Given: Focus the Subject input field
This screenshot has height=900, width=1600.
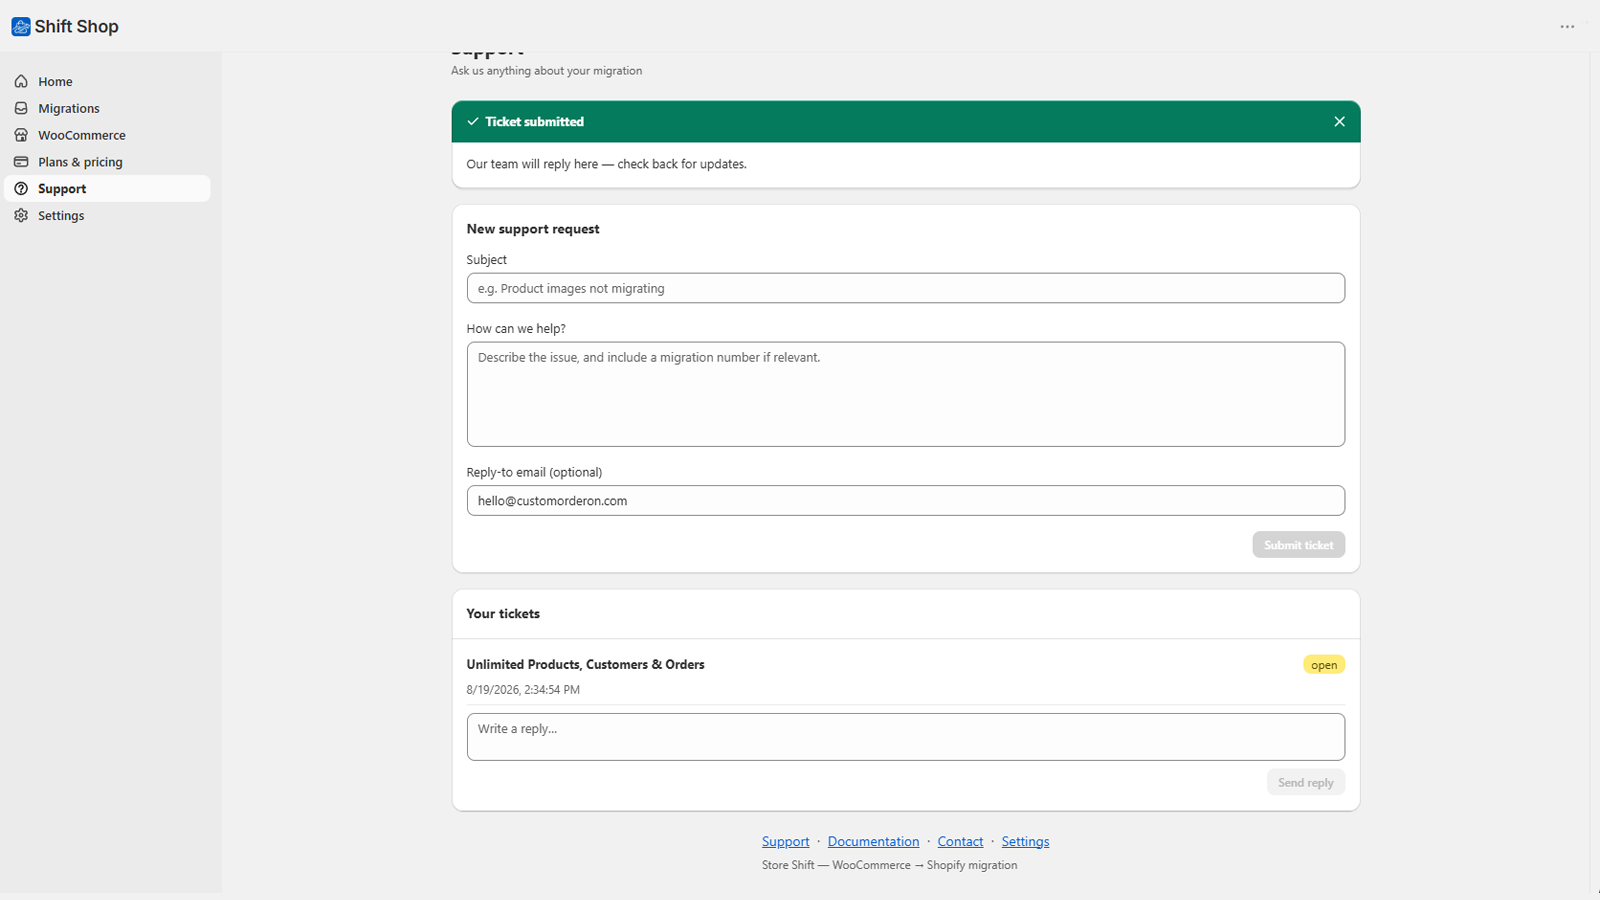Looking at the screenshot, I should point(905,288).
